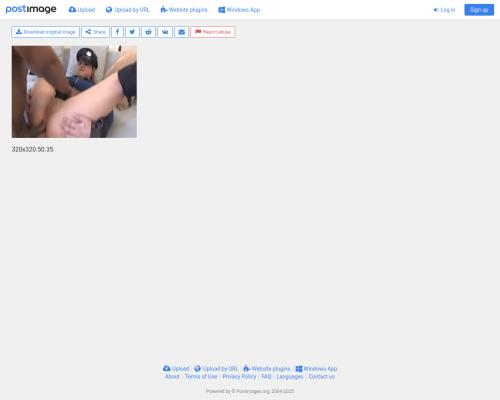Click Download original image button
Viewport: 500px width, 400px height.
point(45,32)
